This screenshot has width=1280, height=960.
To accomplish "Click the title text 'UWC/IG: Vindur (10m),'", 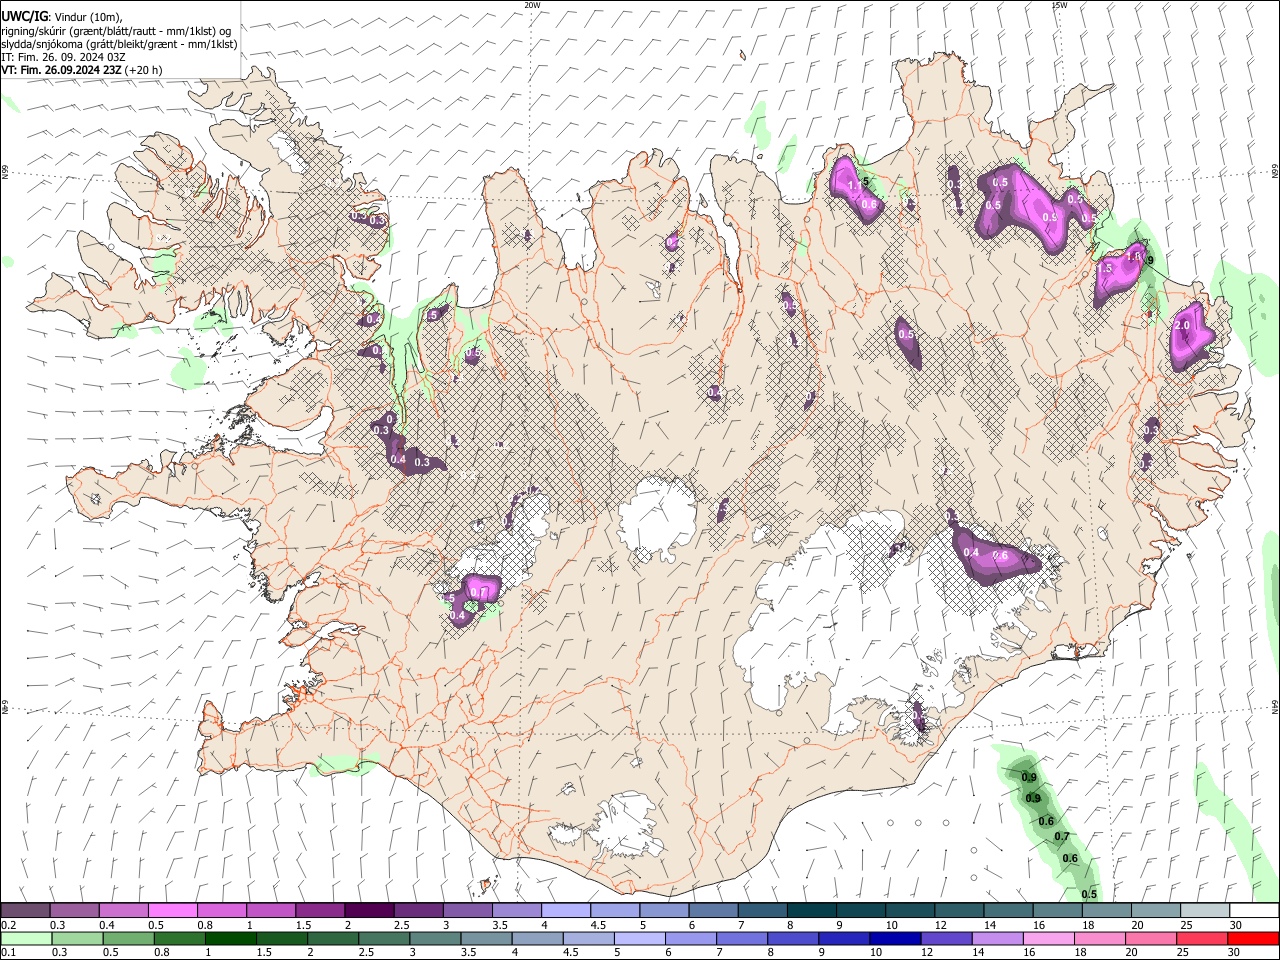I will tap(62, 17).
